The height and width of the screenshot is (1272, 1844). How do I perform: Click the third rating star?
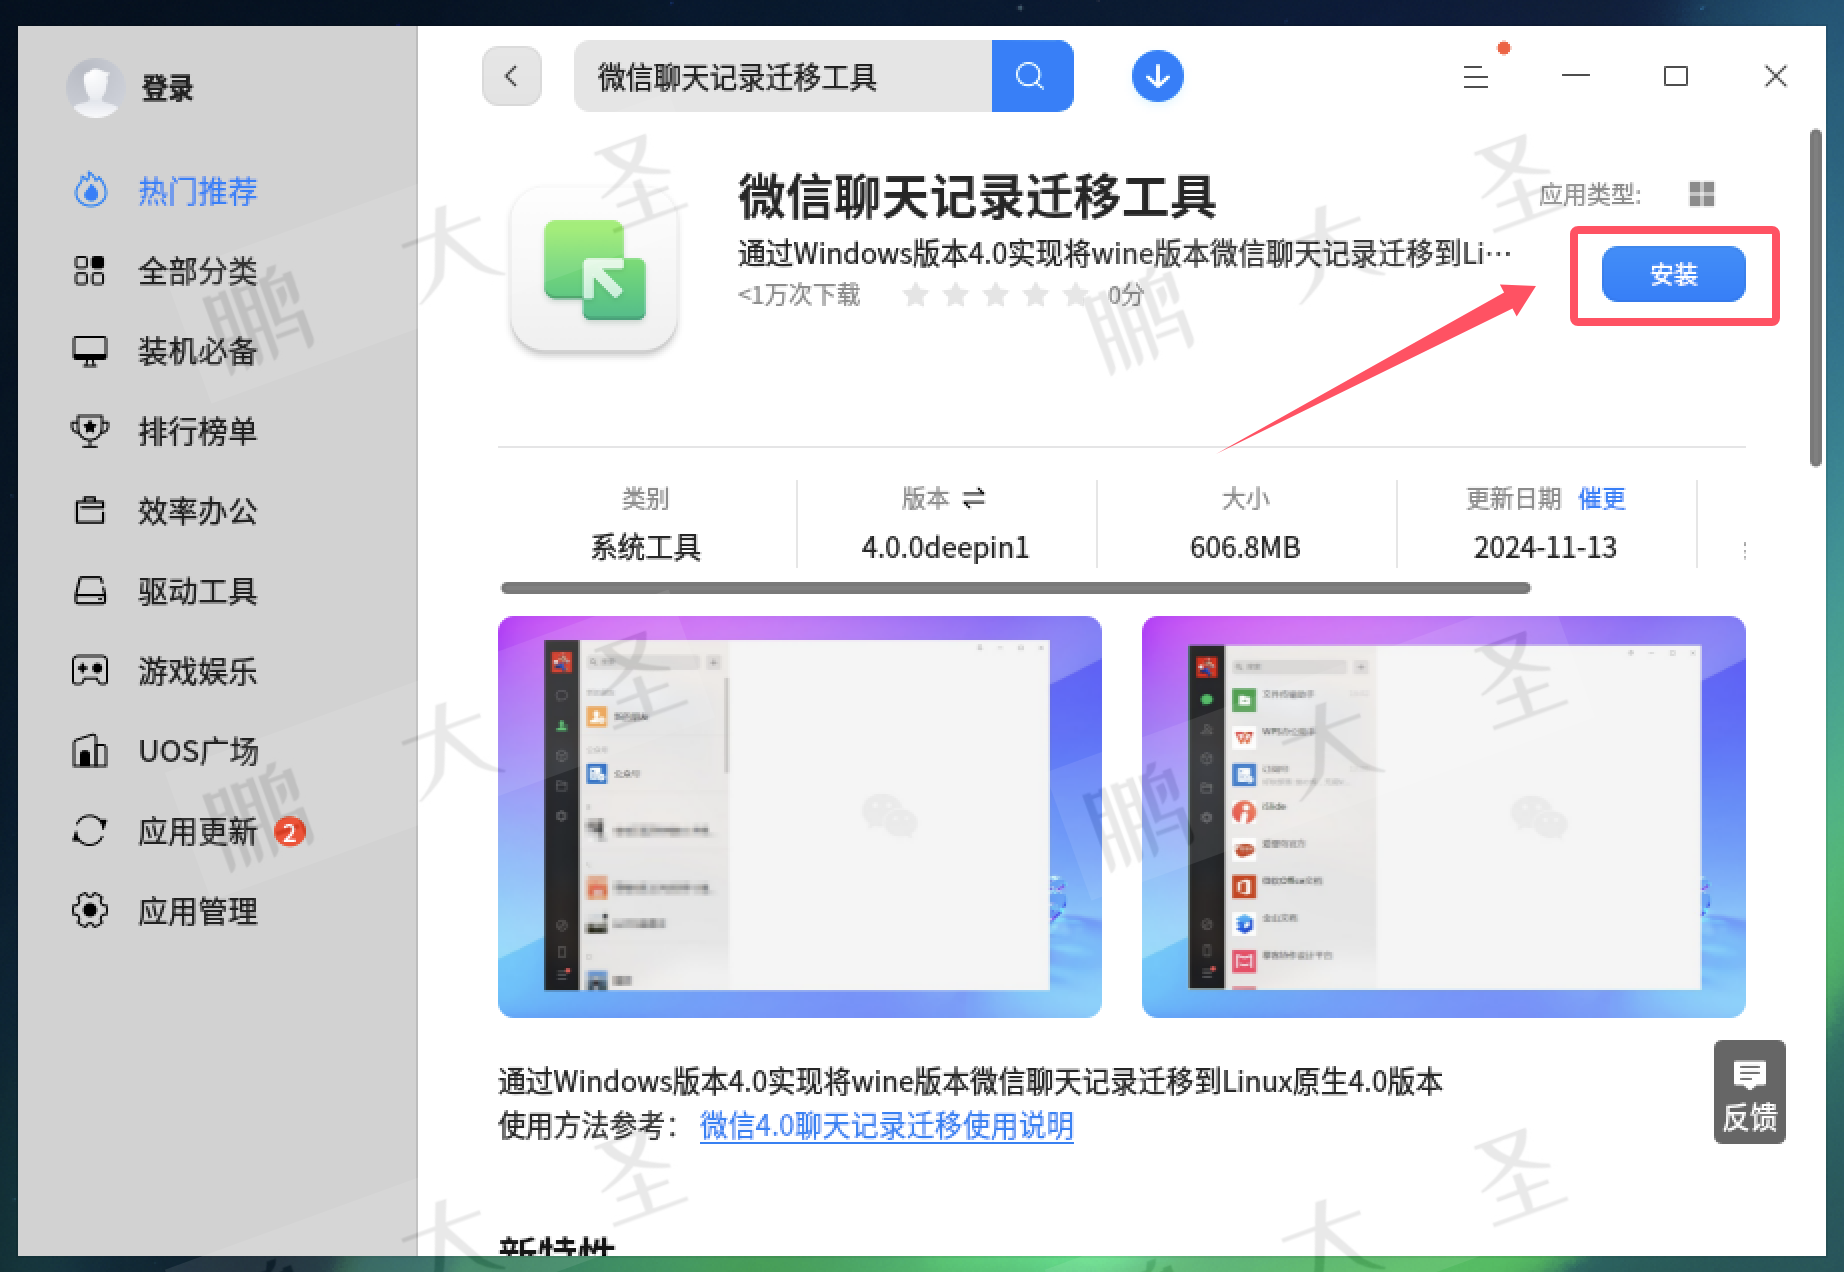[x=995, y=294]
